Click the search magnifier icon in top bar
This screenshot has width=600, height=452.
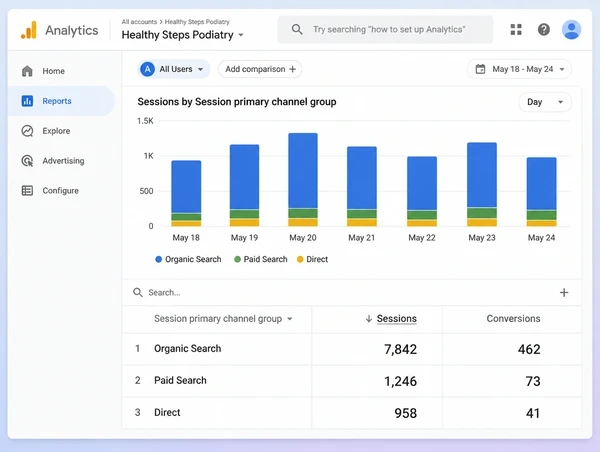click(297, 29)
